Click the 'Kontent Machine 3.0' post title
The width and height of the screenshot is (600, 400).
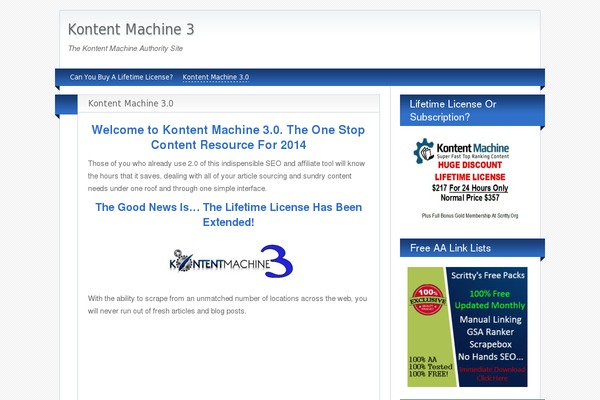tap(130, 104)
